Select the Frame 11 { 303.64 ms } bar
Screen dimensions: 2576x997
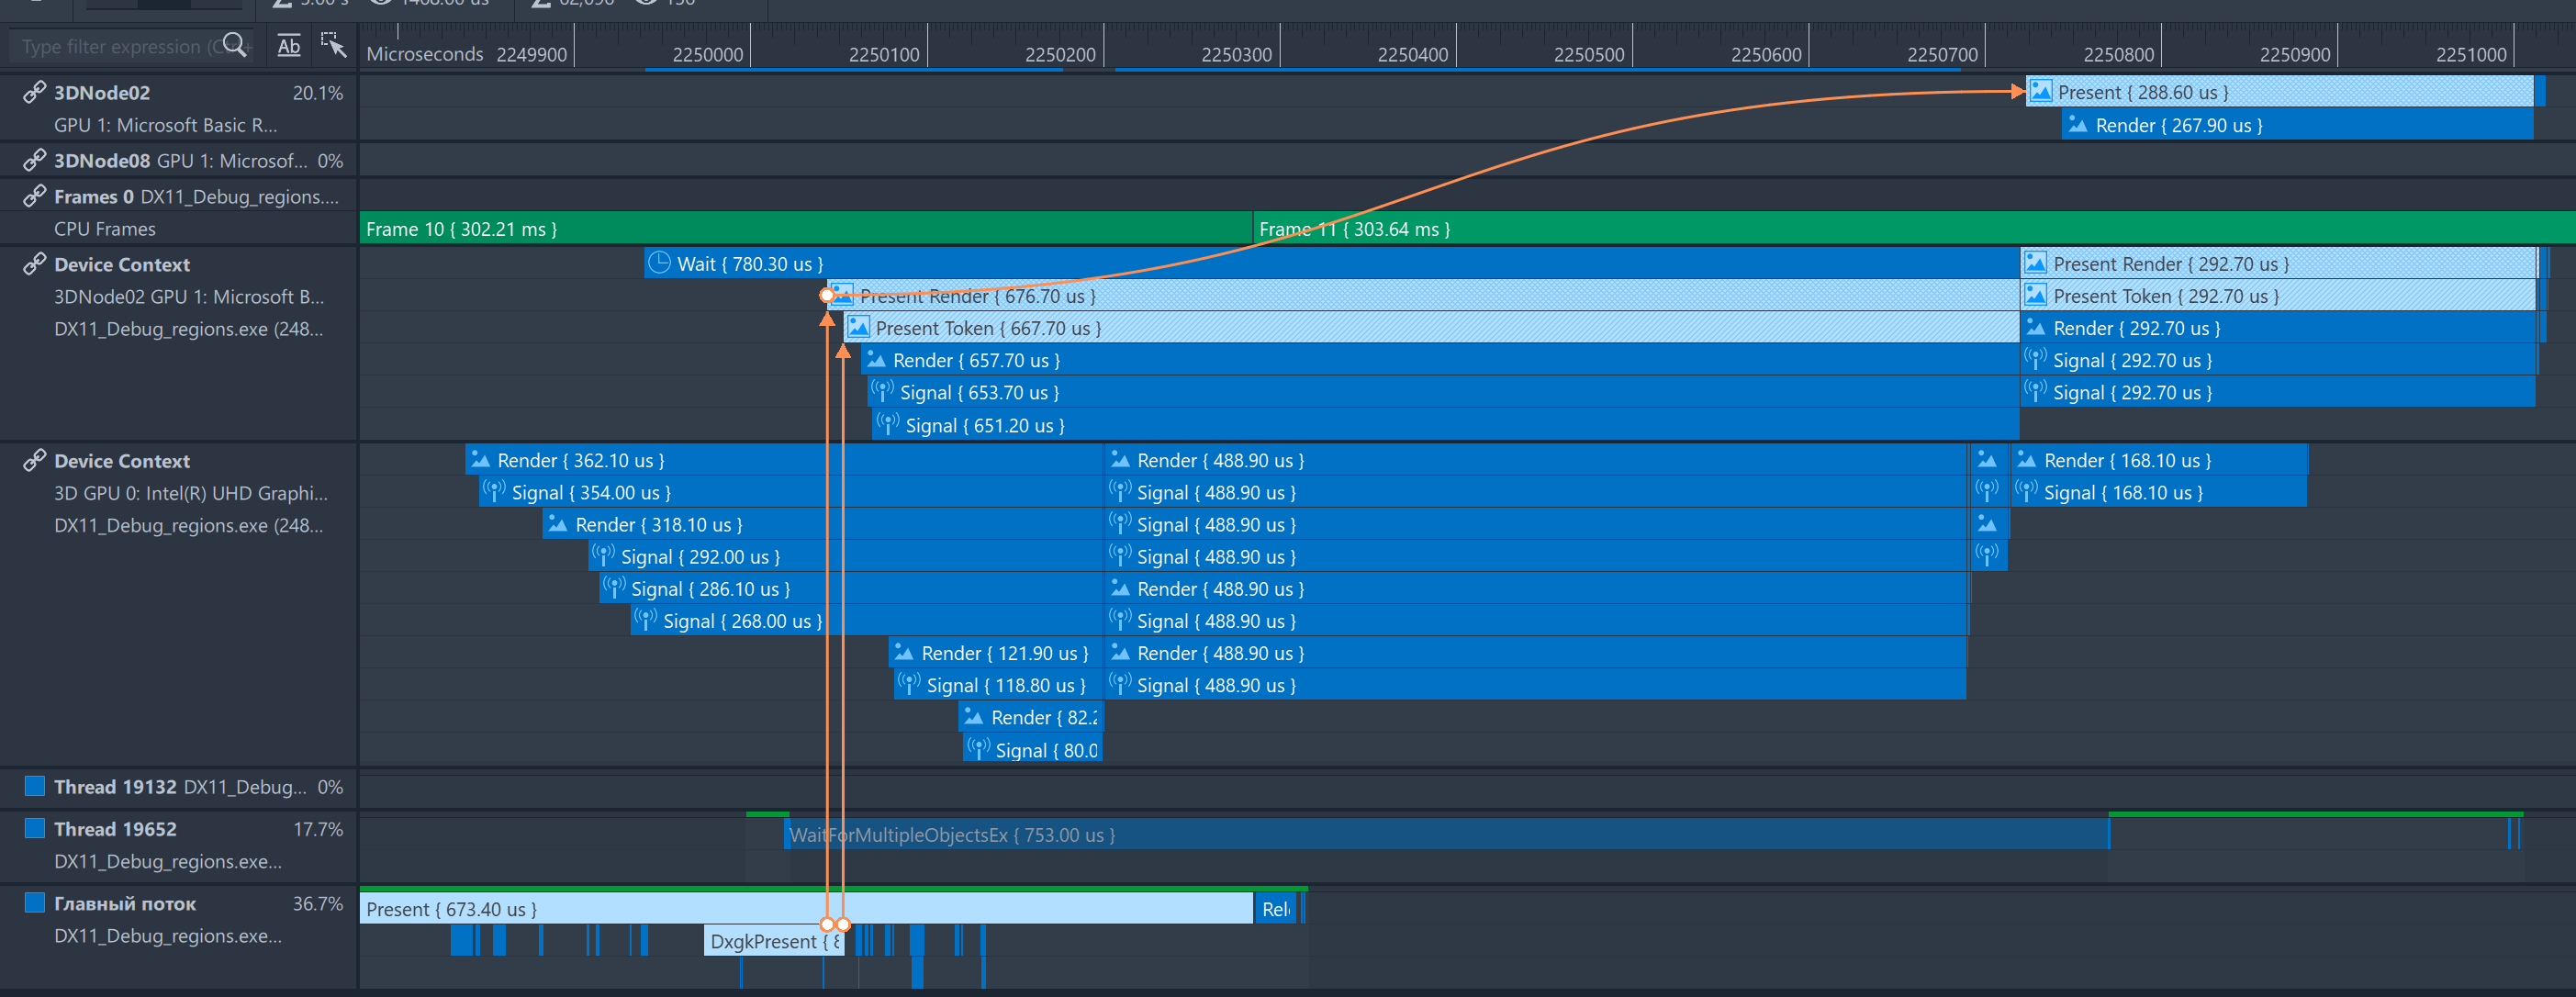pos(1913,229)
